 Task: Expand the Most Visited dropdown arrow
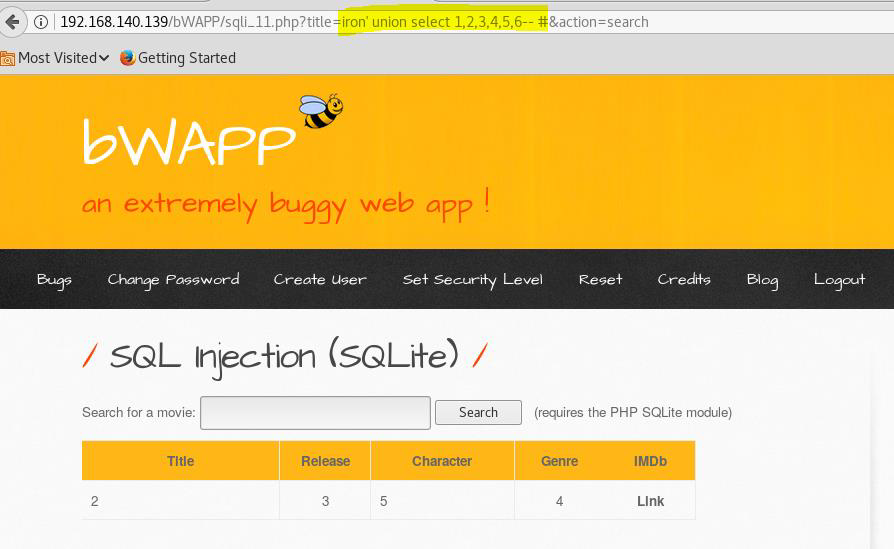click(104, 58)
